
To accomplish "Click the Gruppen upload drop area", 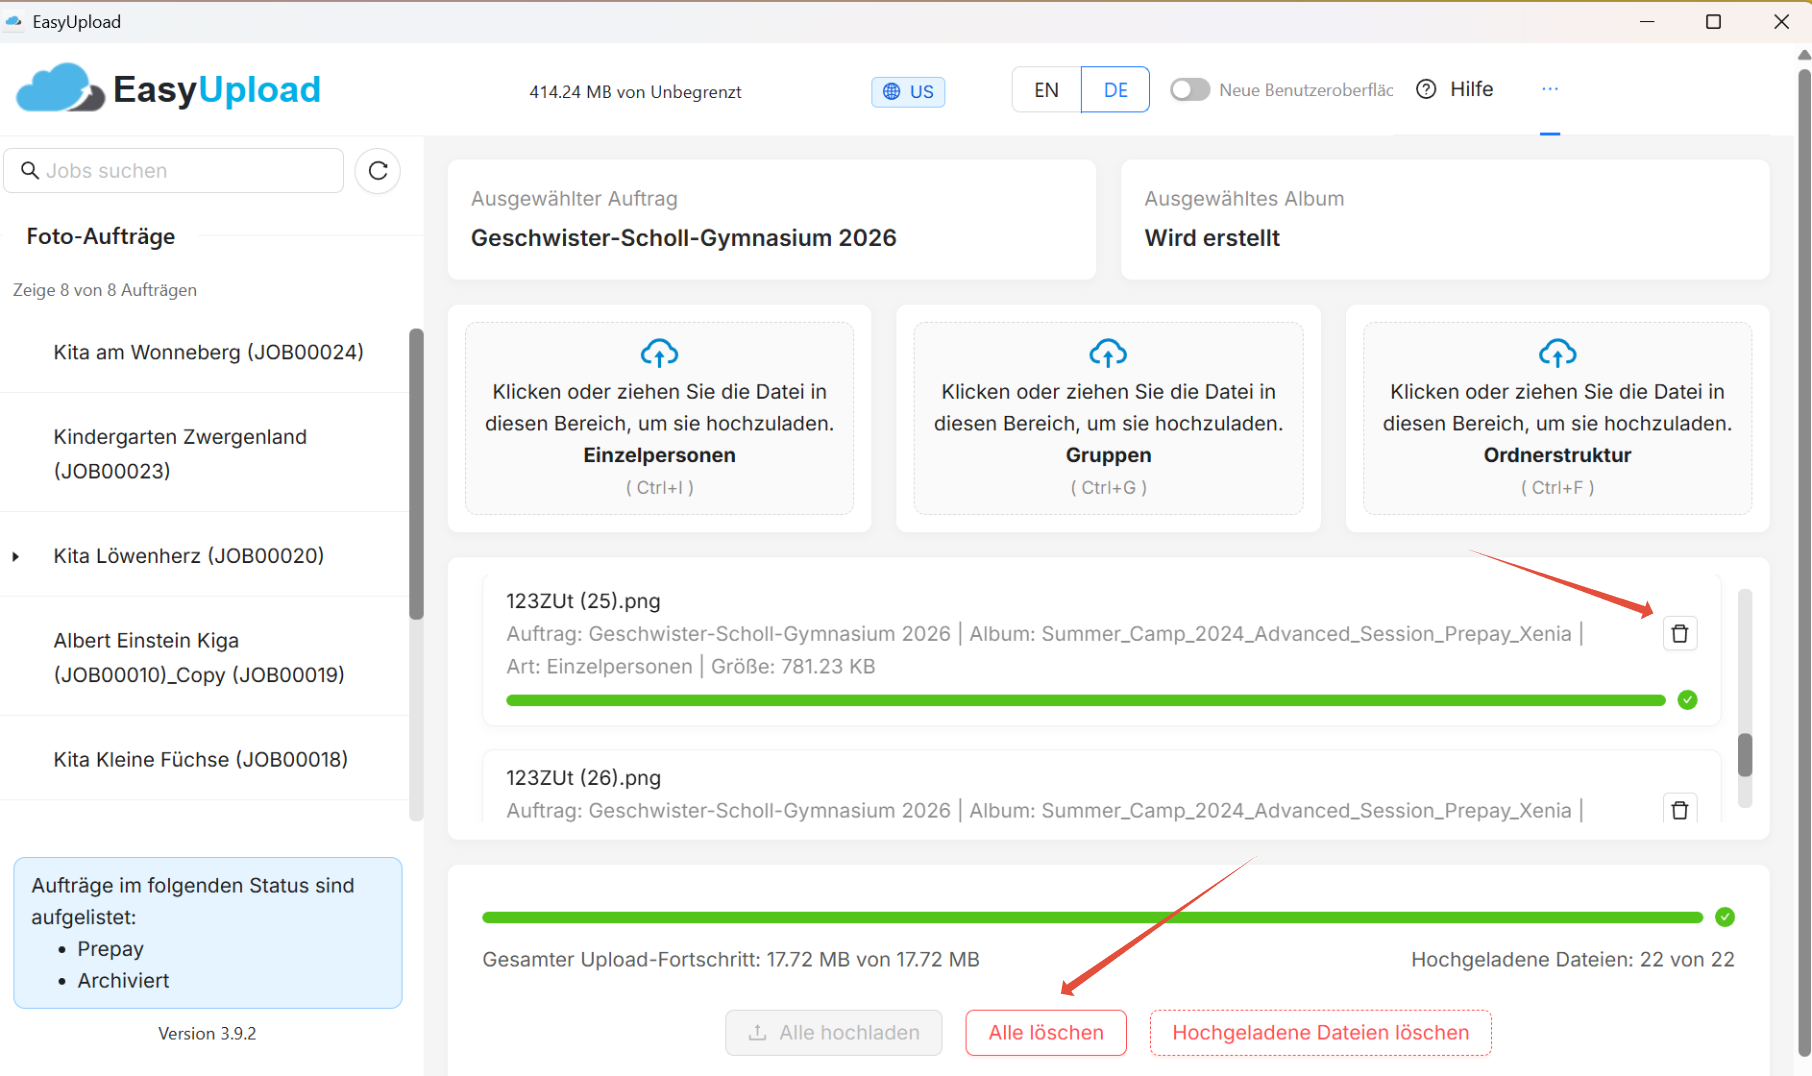I will pyautogui.click(x=1108, y=418).
